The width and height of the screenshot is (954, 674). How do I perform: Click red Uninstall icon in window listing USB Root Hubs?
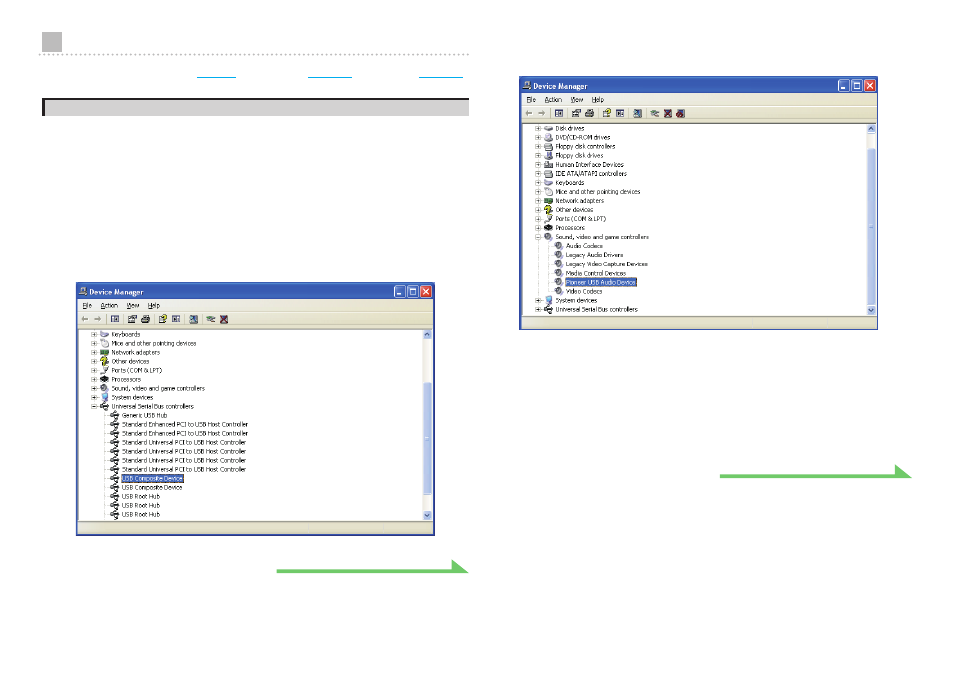tap(224, 319)
